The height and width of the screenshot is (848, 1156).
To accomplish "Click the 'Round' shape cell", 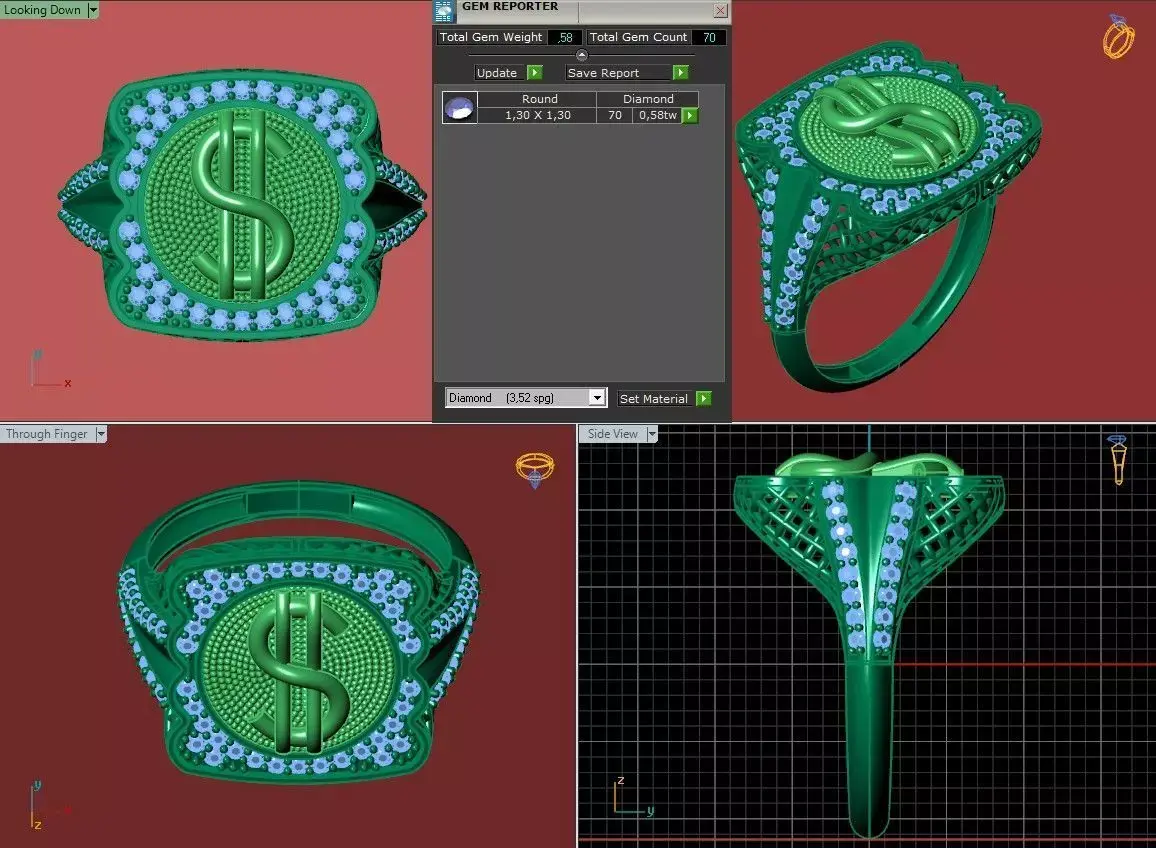I will pos(539,99).
